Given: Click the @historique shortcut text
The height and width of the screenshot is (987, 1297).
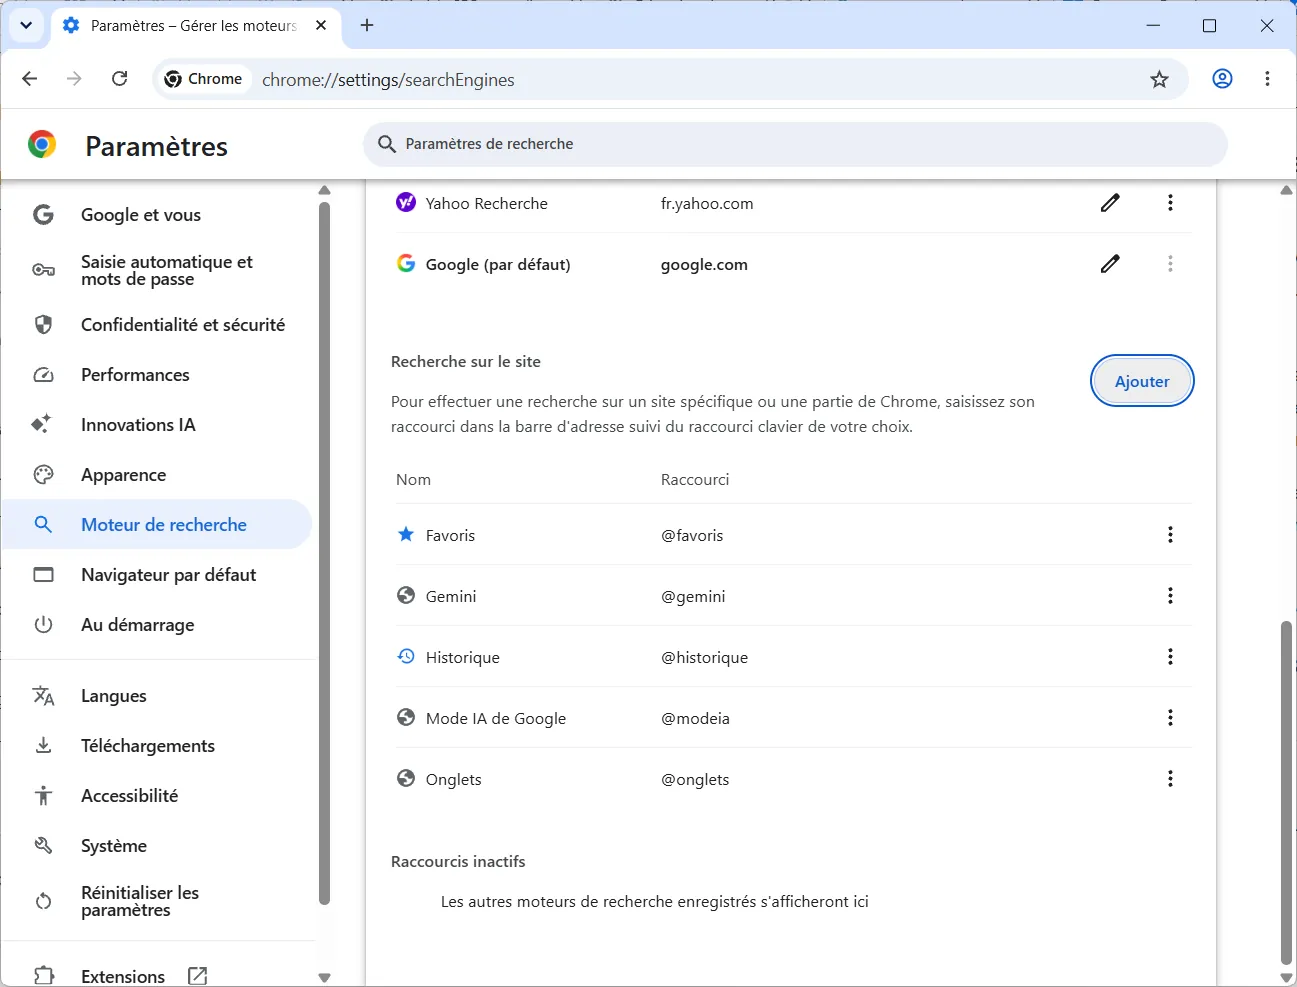Looking at the screenshot, I should point(704,658).
